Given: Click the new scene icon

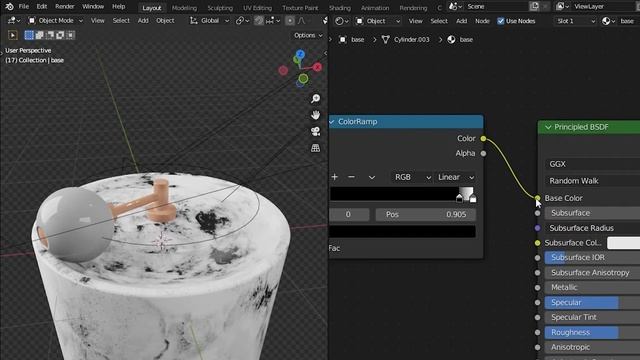Looking at the screenshot, I should (x=534, y=7).
